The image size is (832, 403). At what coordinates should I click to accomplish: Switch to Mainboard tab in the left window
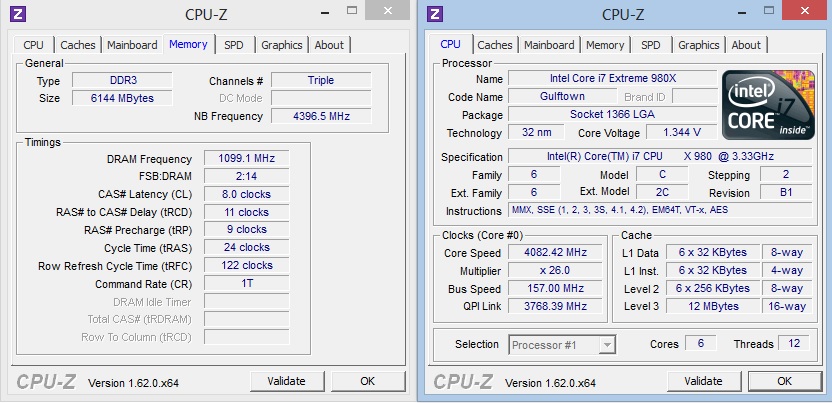(x=132, y=45)
